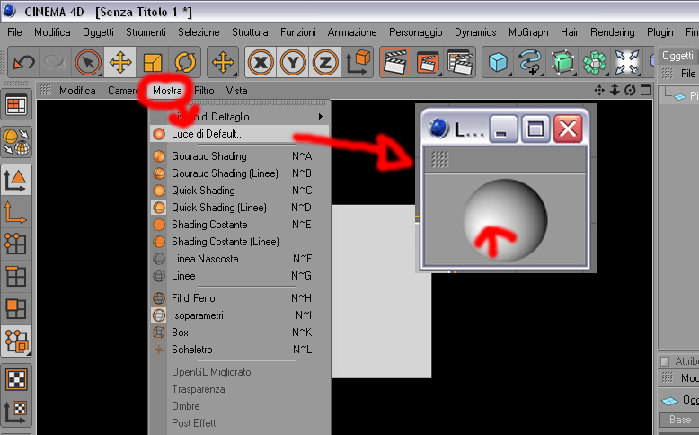The image size is (699, 435).
Task: Open the deformer arrows palette
Action: [x=627, y=62]
